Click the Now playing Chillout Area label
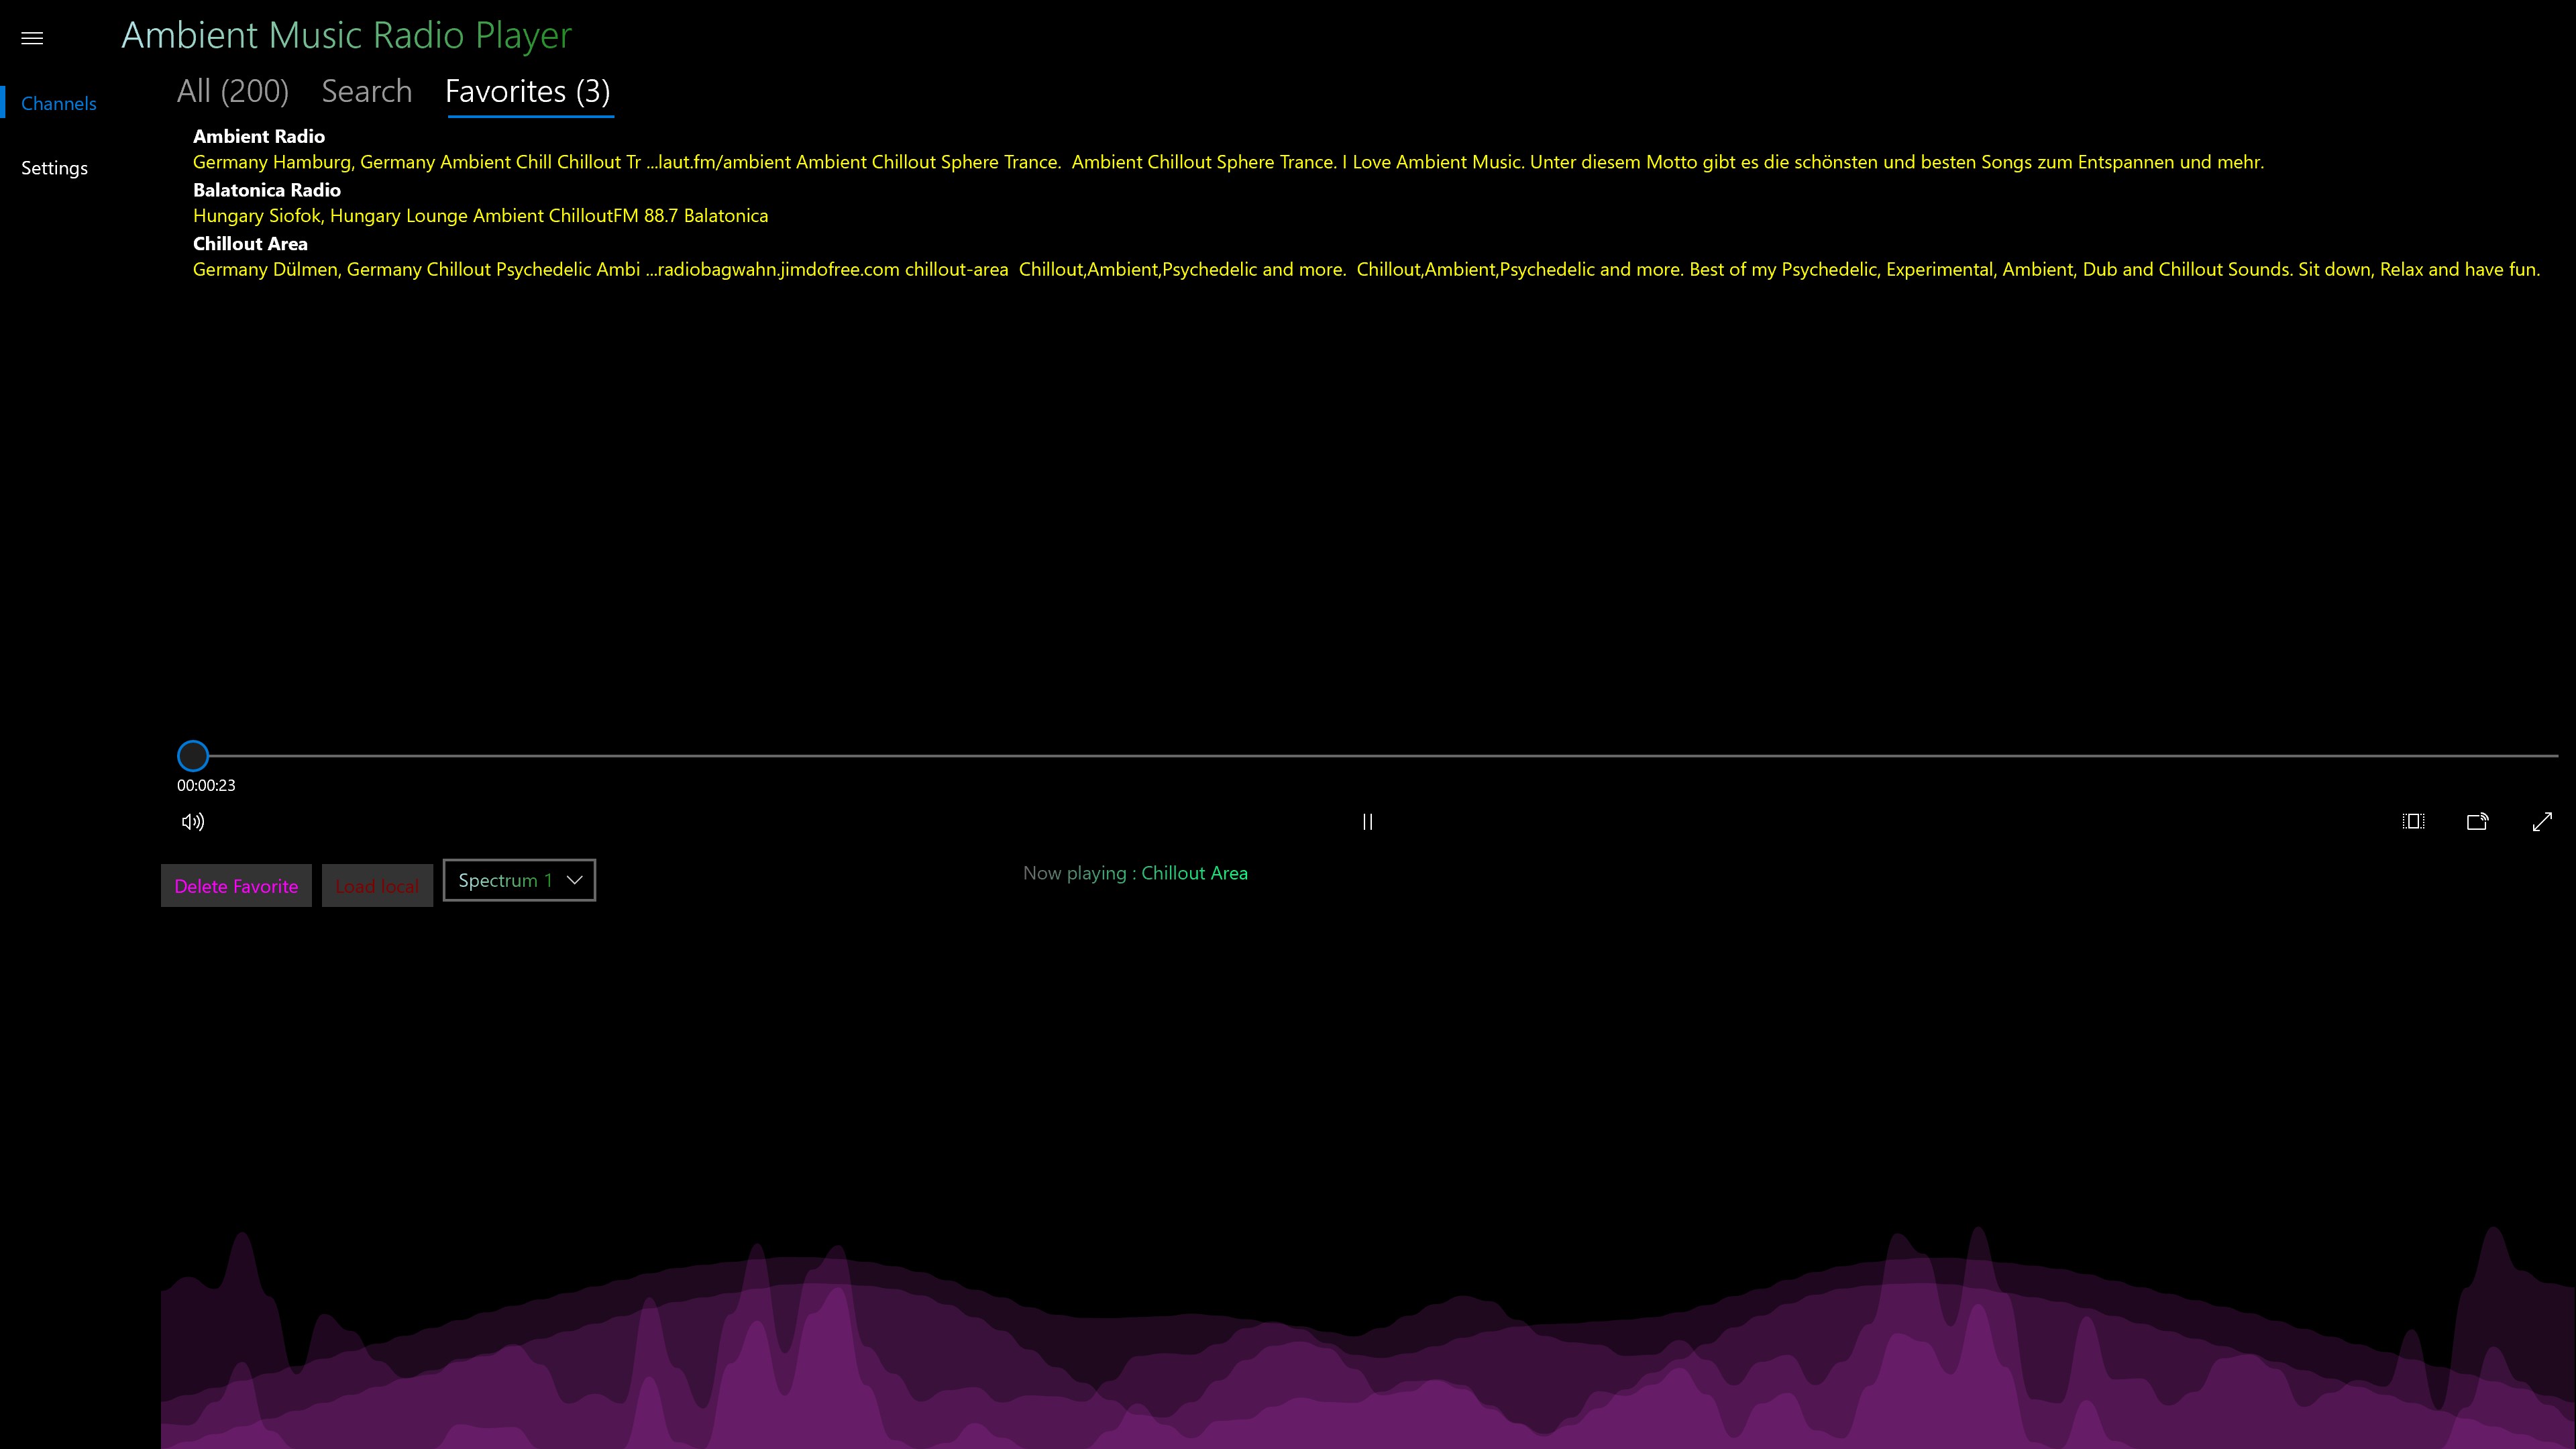Viewport: 2576px width, 1449px height. tap(1135, 874)
